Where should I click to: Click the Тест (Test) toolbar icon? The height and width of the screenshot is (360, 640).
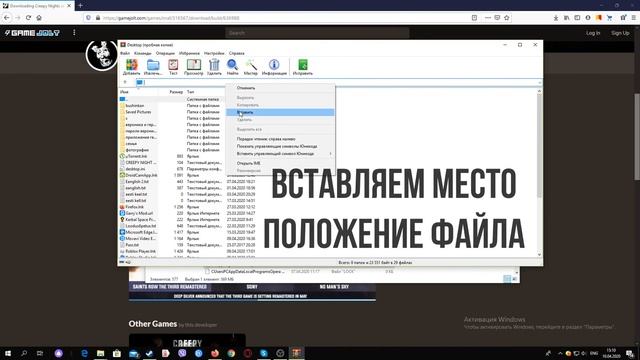point(173,67)
